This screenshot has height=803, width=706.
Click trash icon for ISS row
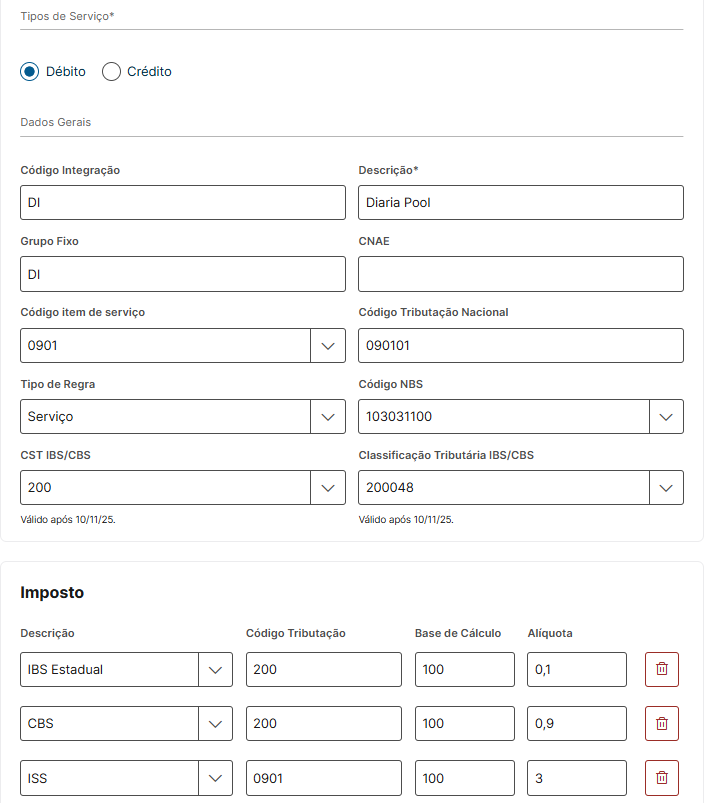pyautogui.click(x=661, y=777)
